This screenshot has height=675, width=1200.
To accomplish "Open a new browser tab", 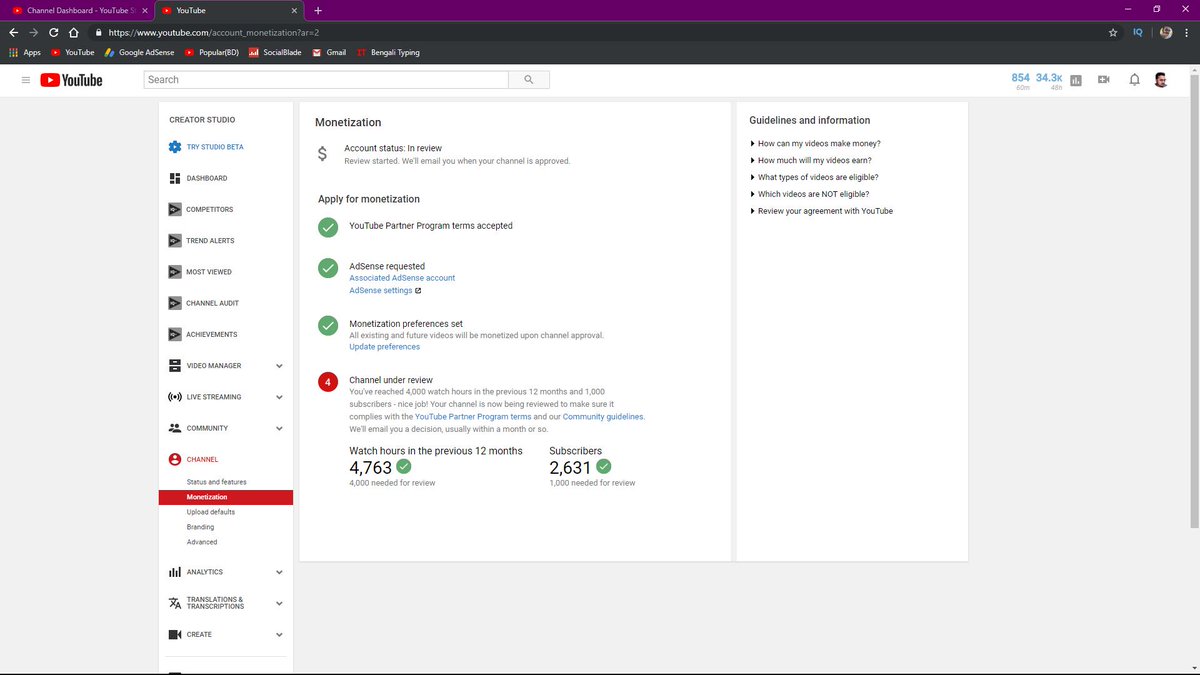I will coord(318,10).
